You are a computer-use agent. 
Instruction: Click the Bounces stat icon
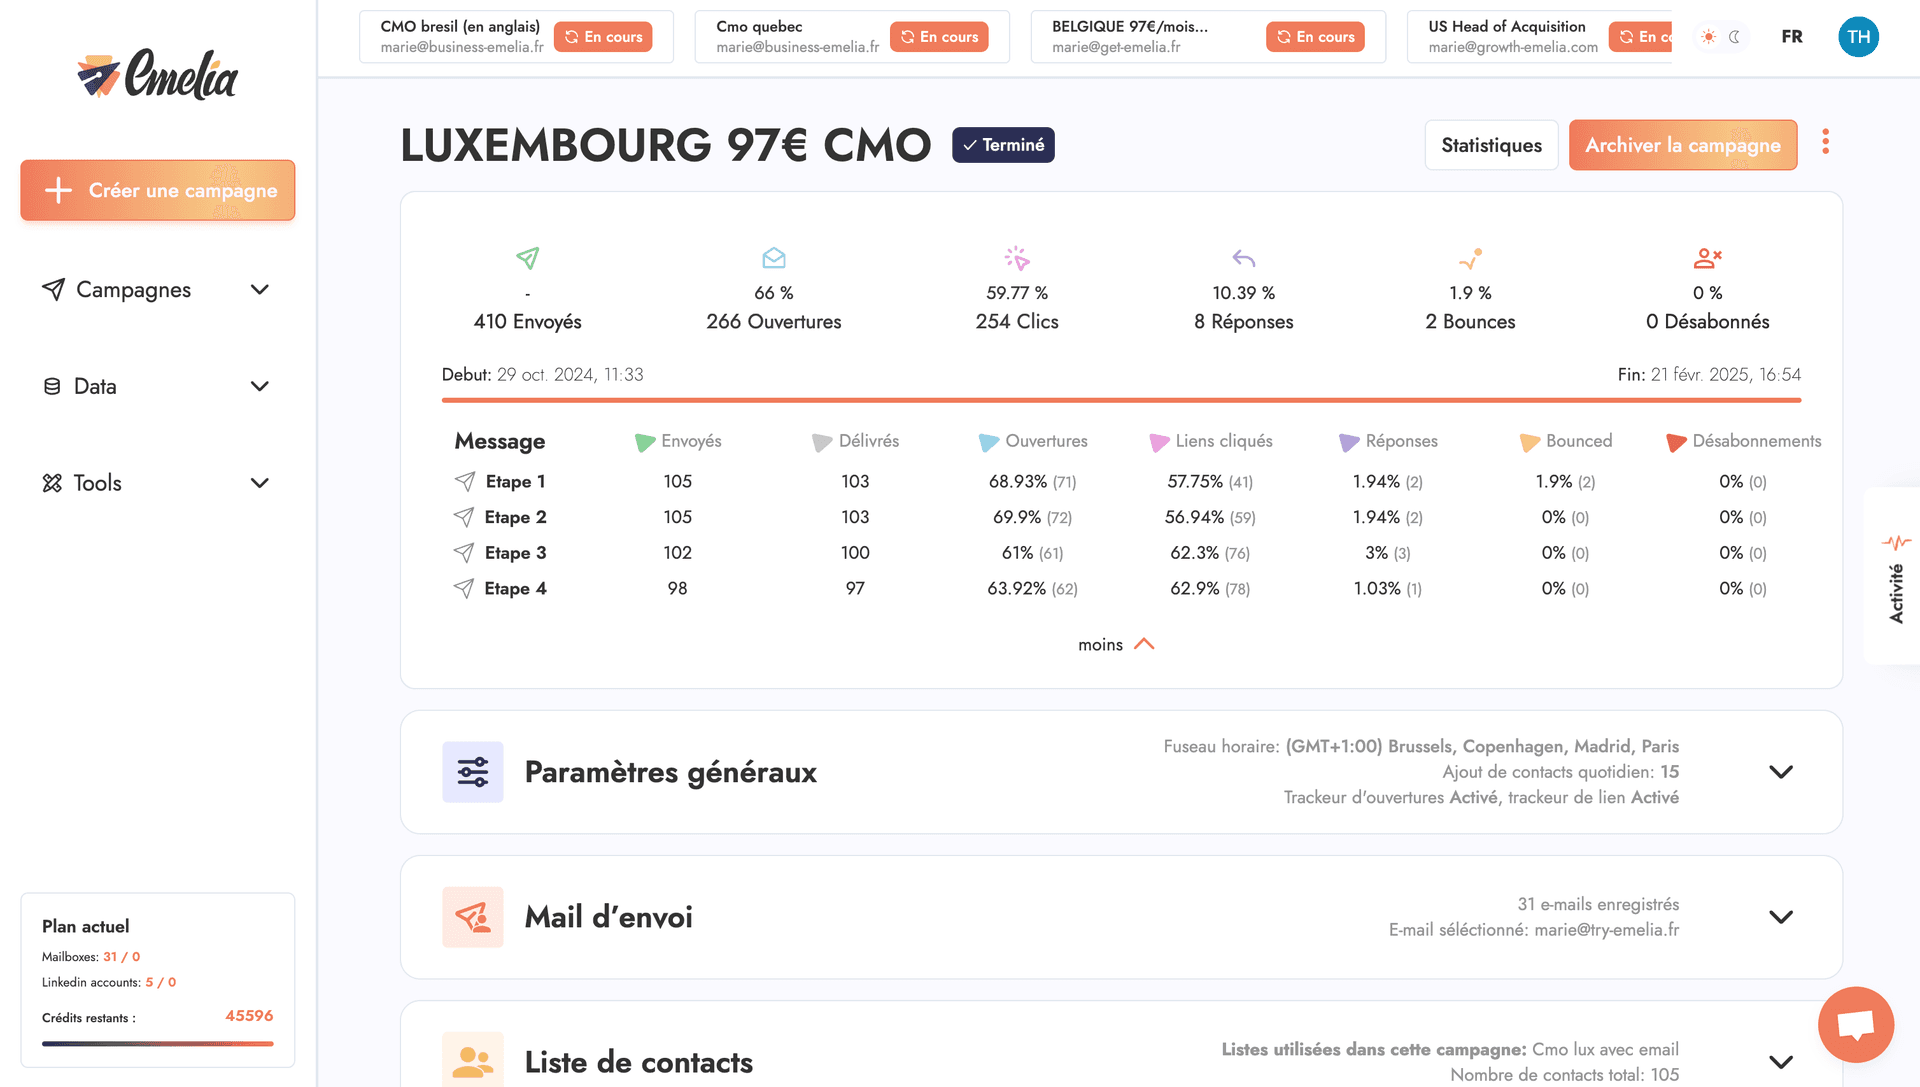pos(1470,258)
